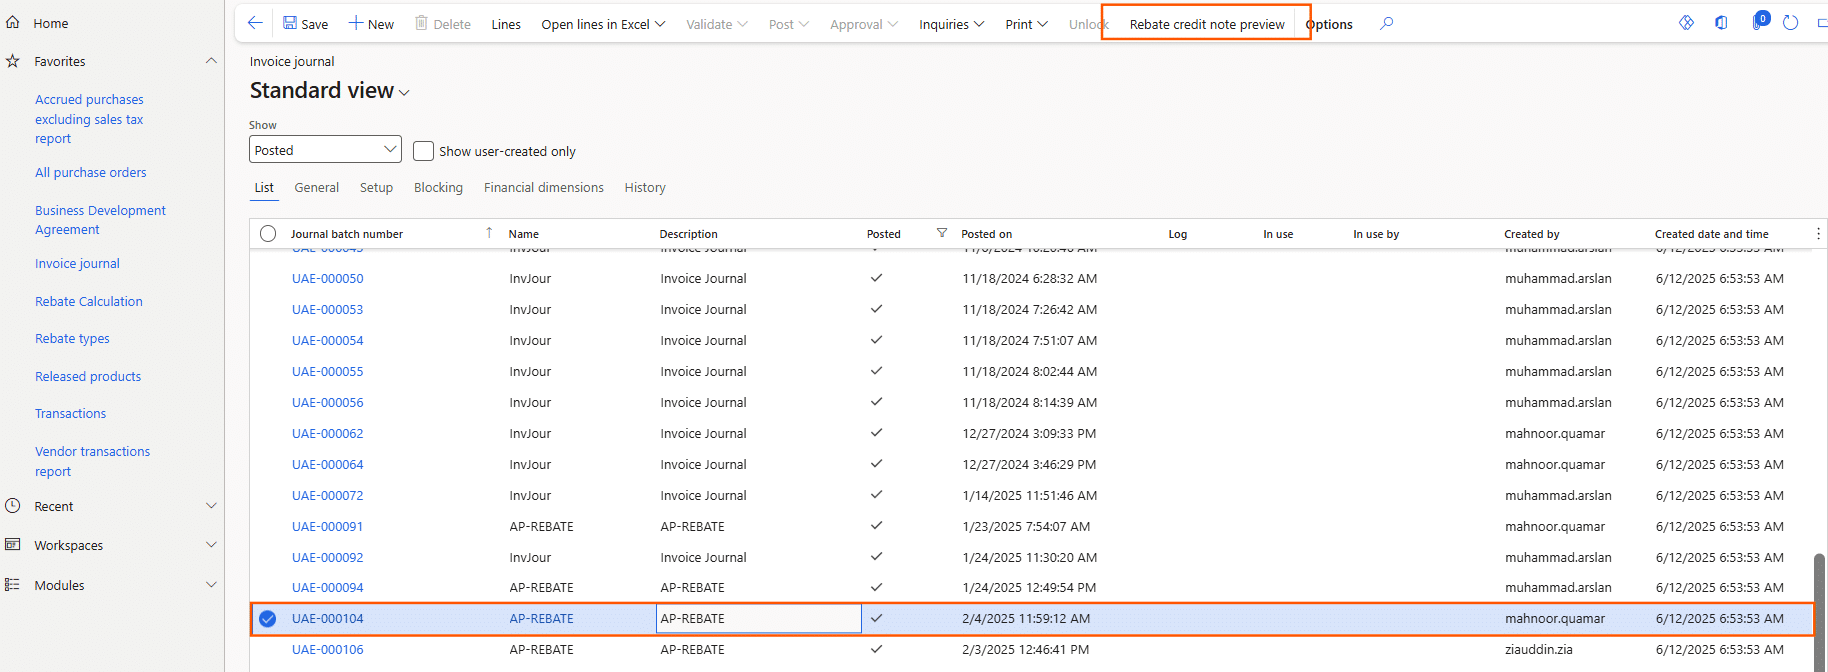Click the New plus icon
The image size is (1828, 672).
click(355, 23)
